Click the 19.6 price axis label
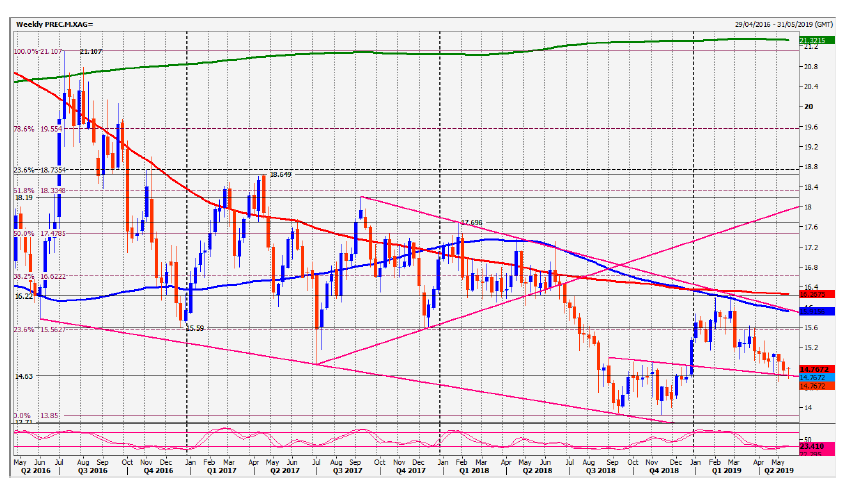Image resolution: width=852 pixels, height=486 pixels. 811,127
